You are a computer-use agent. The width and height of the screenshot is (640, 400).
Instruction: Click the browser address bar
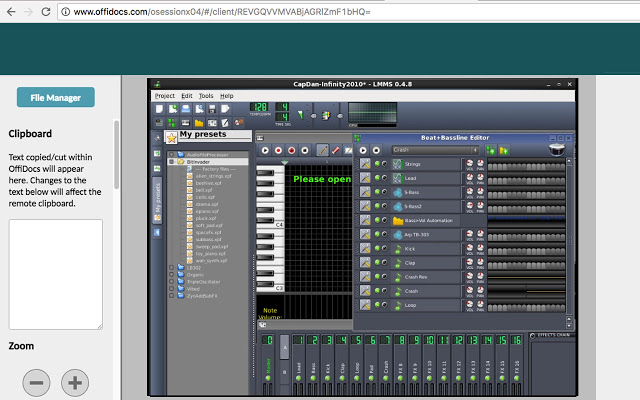coord(351,12)
